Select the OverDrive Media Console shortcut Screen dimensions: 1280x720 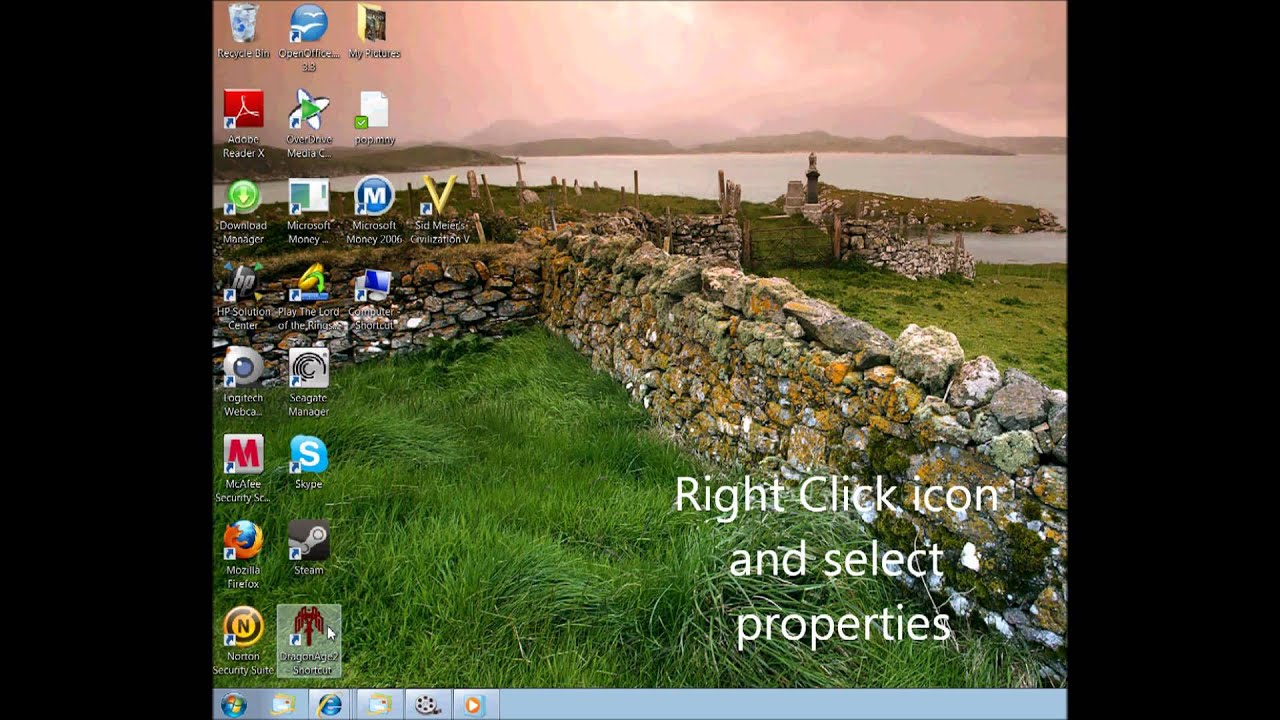tap(309, 124)
